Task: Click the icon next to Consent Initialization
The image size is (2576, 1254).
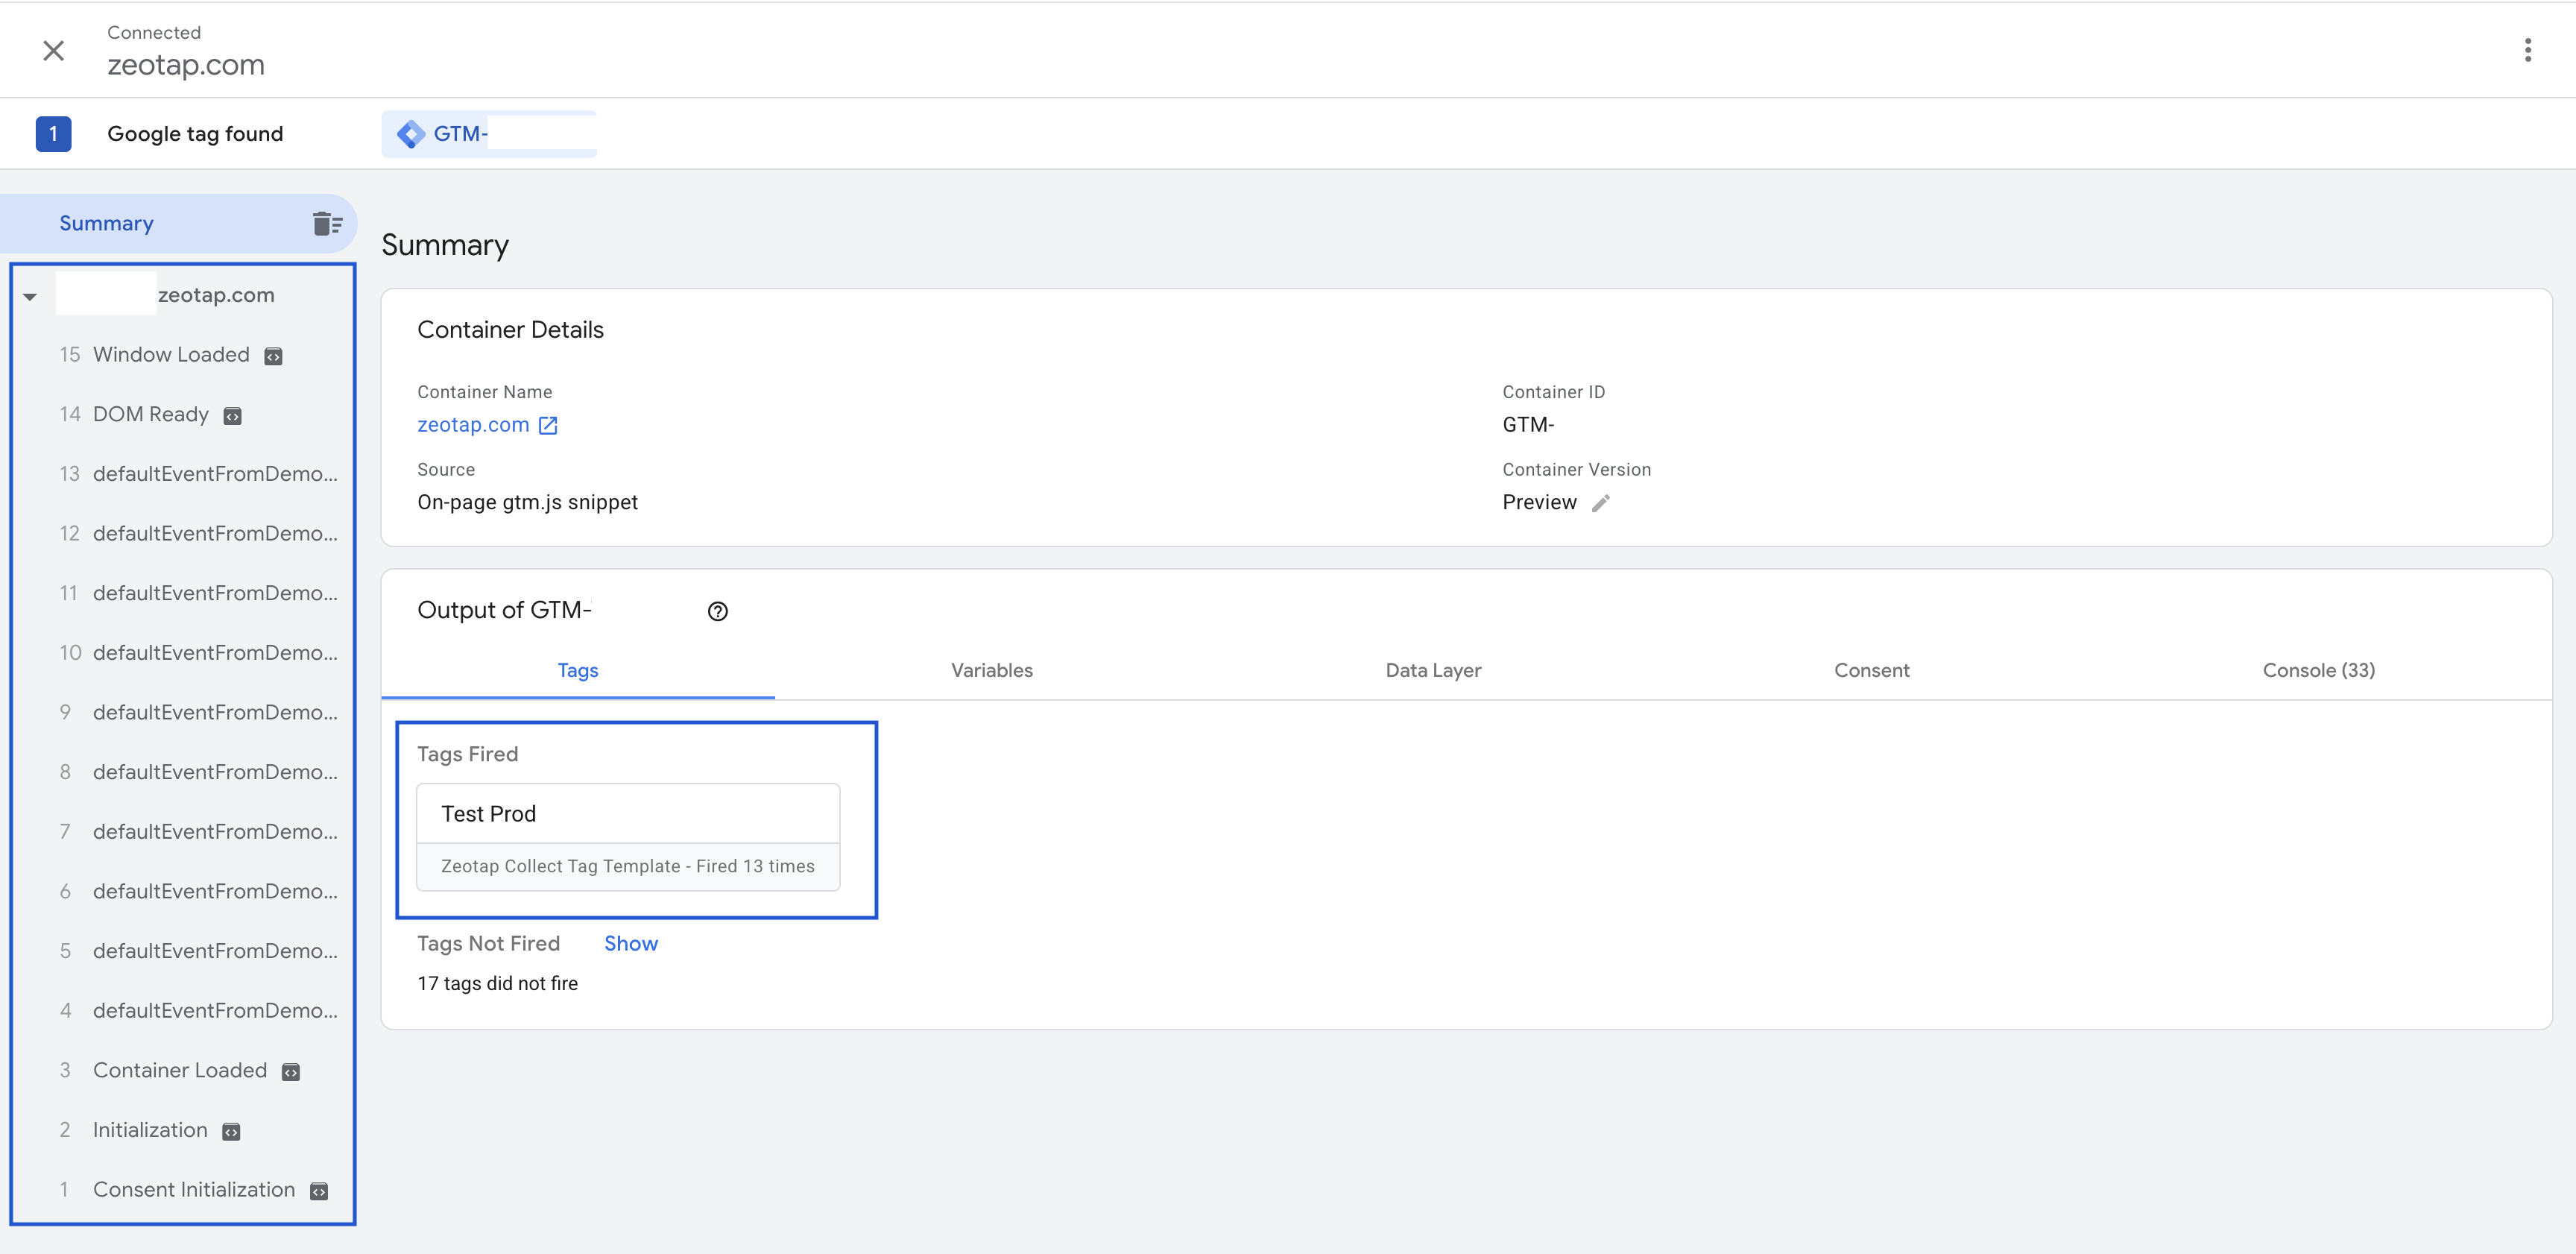Action: click(x=319, y=1191)
